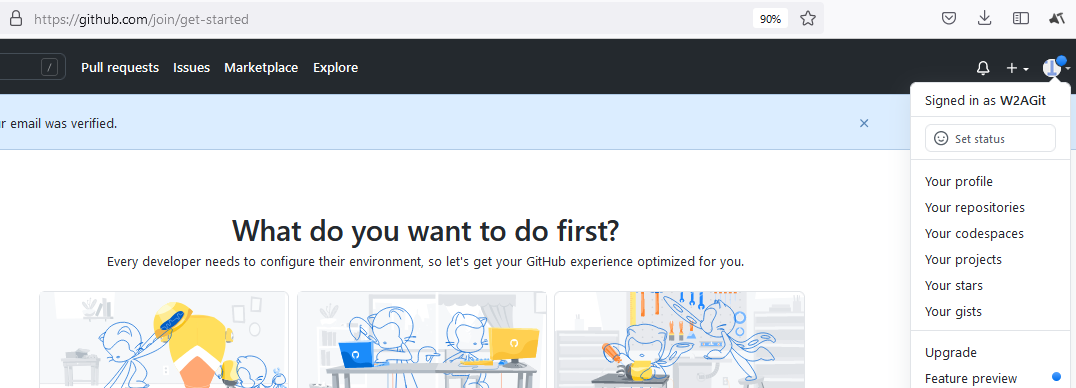The height and width of the screenshot is (388, 1076).
Task: Bookmark this page with the star icon
Action: 808,19
